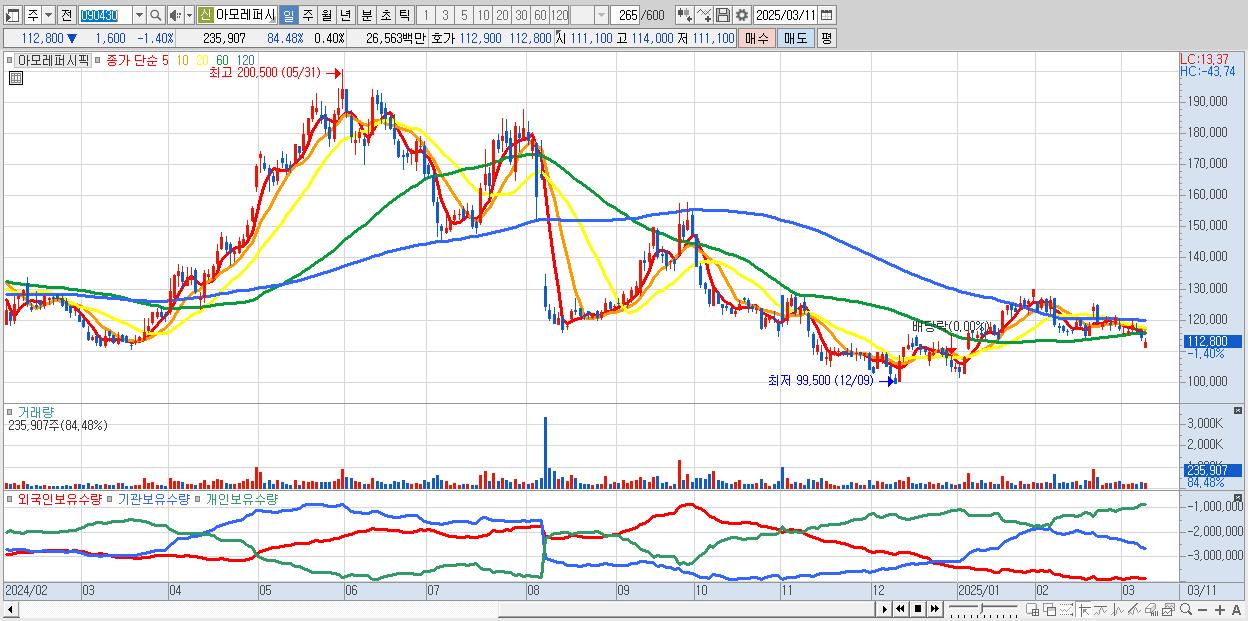Click the eraser with bars icon
This screenshot has width=1248, height=621.
tap(1151, 610)
